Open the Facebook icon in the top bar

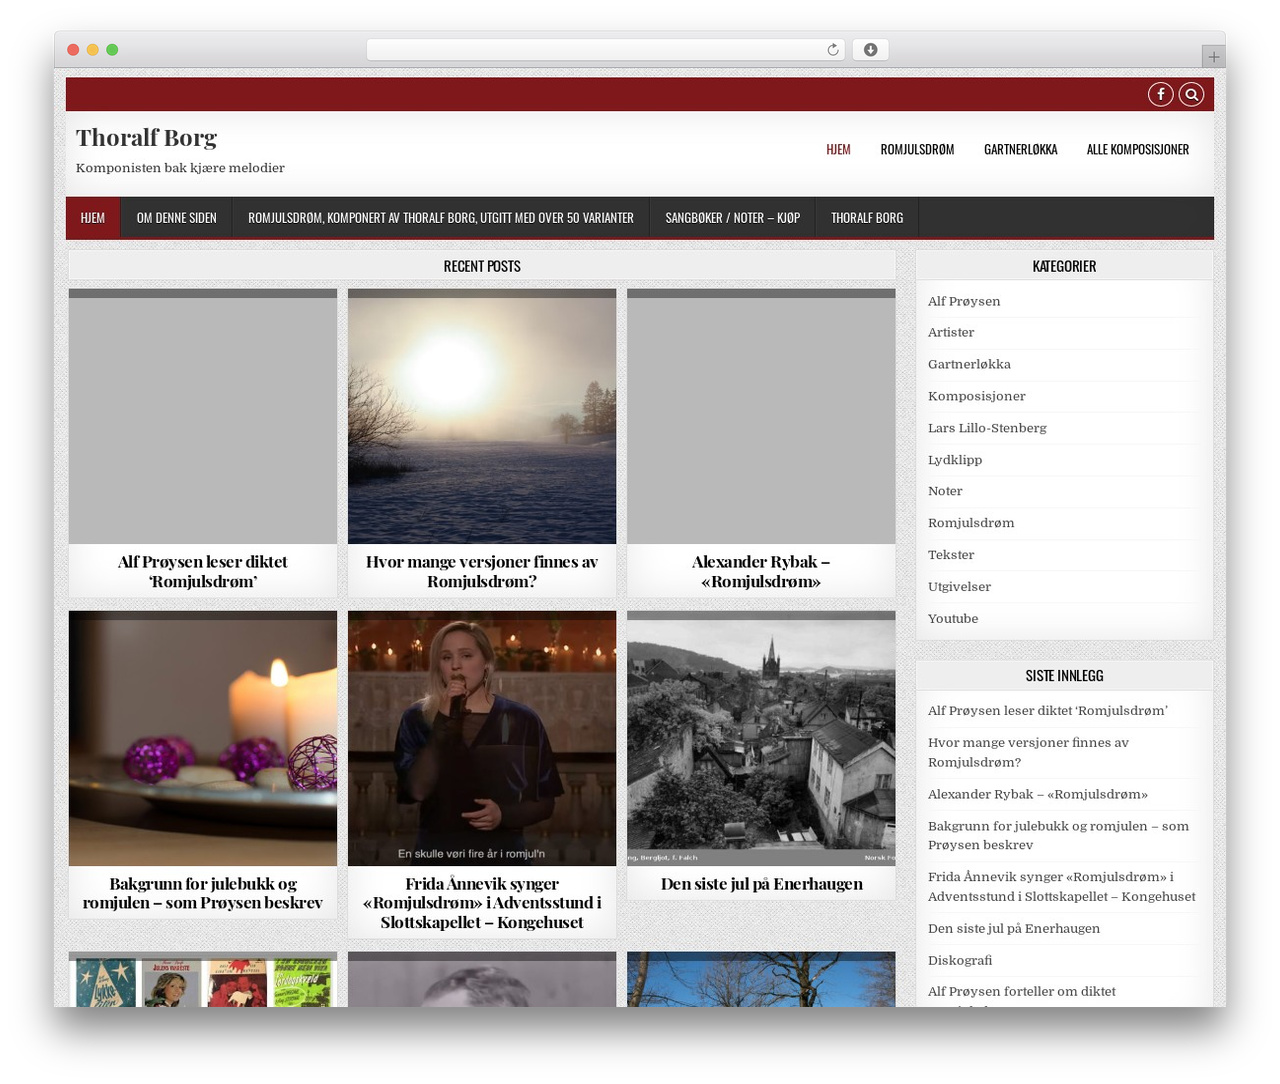1160,94
